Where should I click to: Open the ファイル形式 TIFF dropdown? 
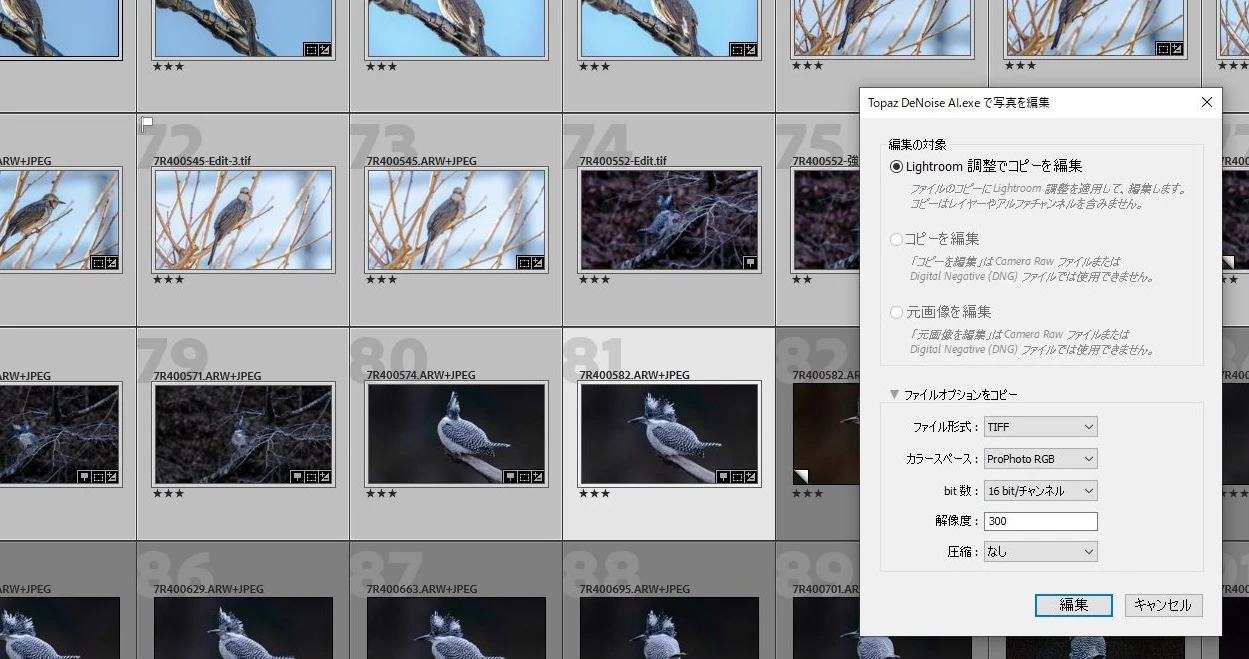point(1040,427)
